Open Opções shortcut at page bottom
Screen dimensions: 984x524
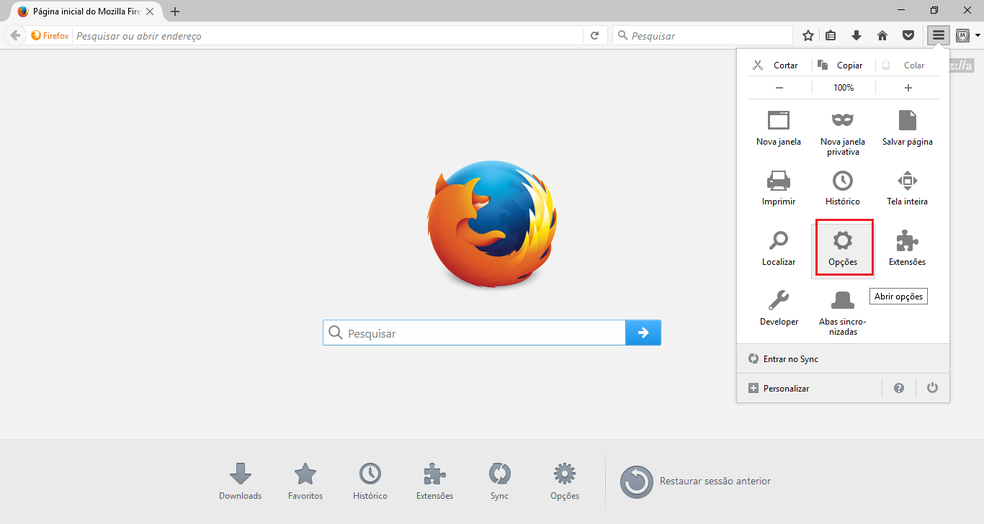(x=565, y=481)
